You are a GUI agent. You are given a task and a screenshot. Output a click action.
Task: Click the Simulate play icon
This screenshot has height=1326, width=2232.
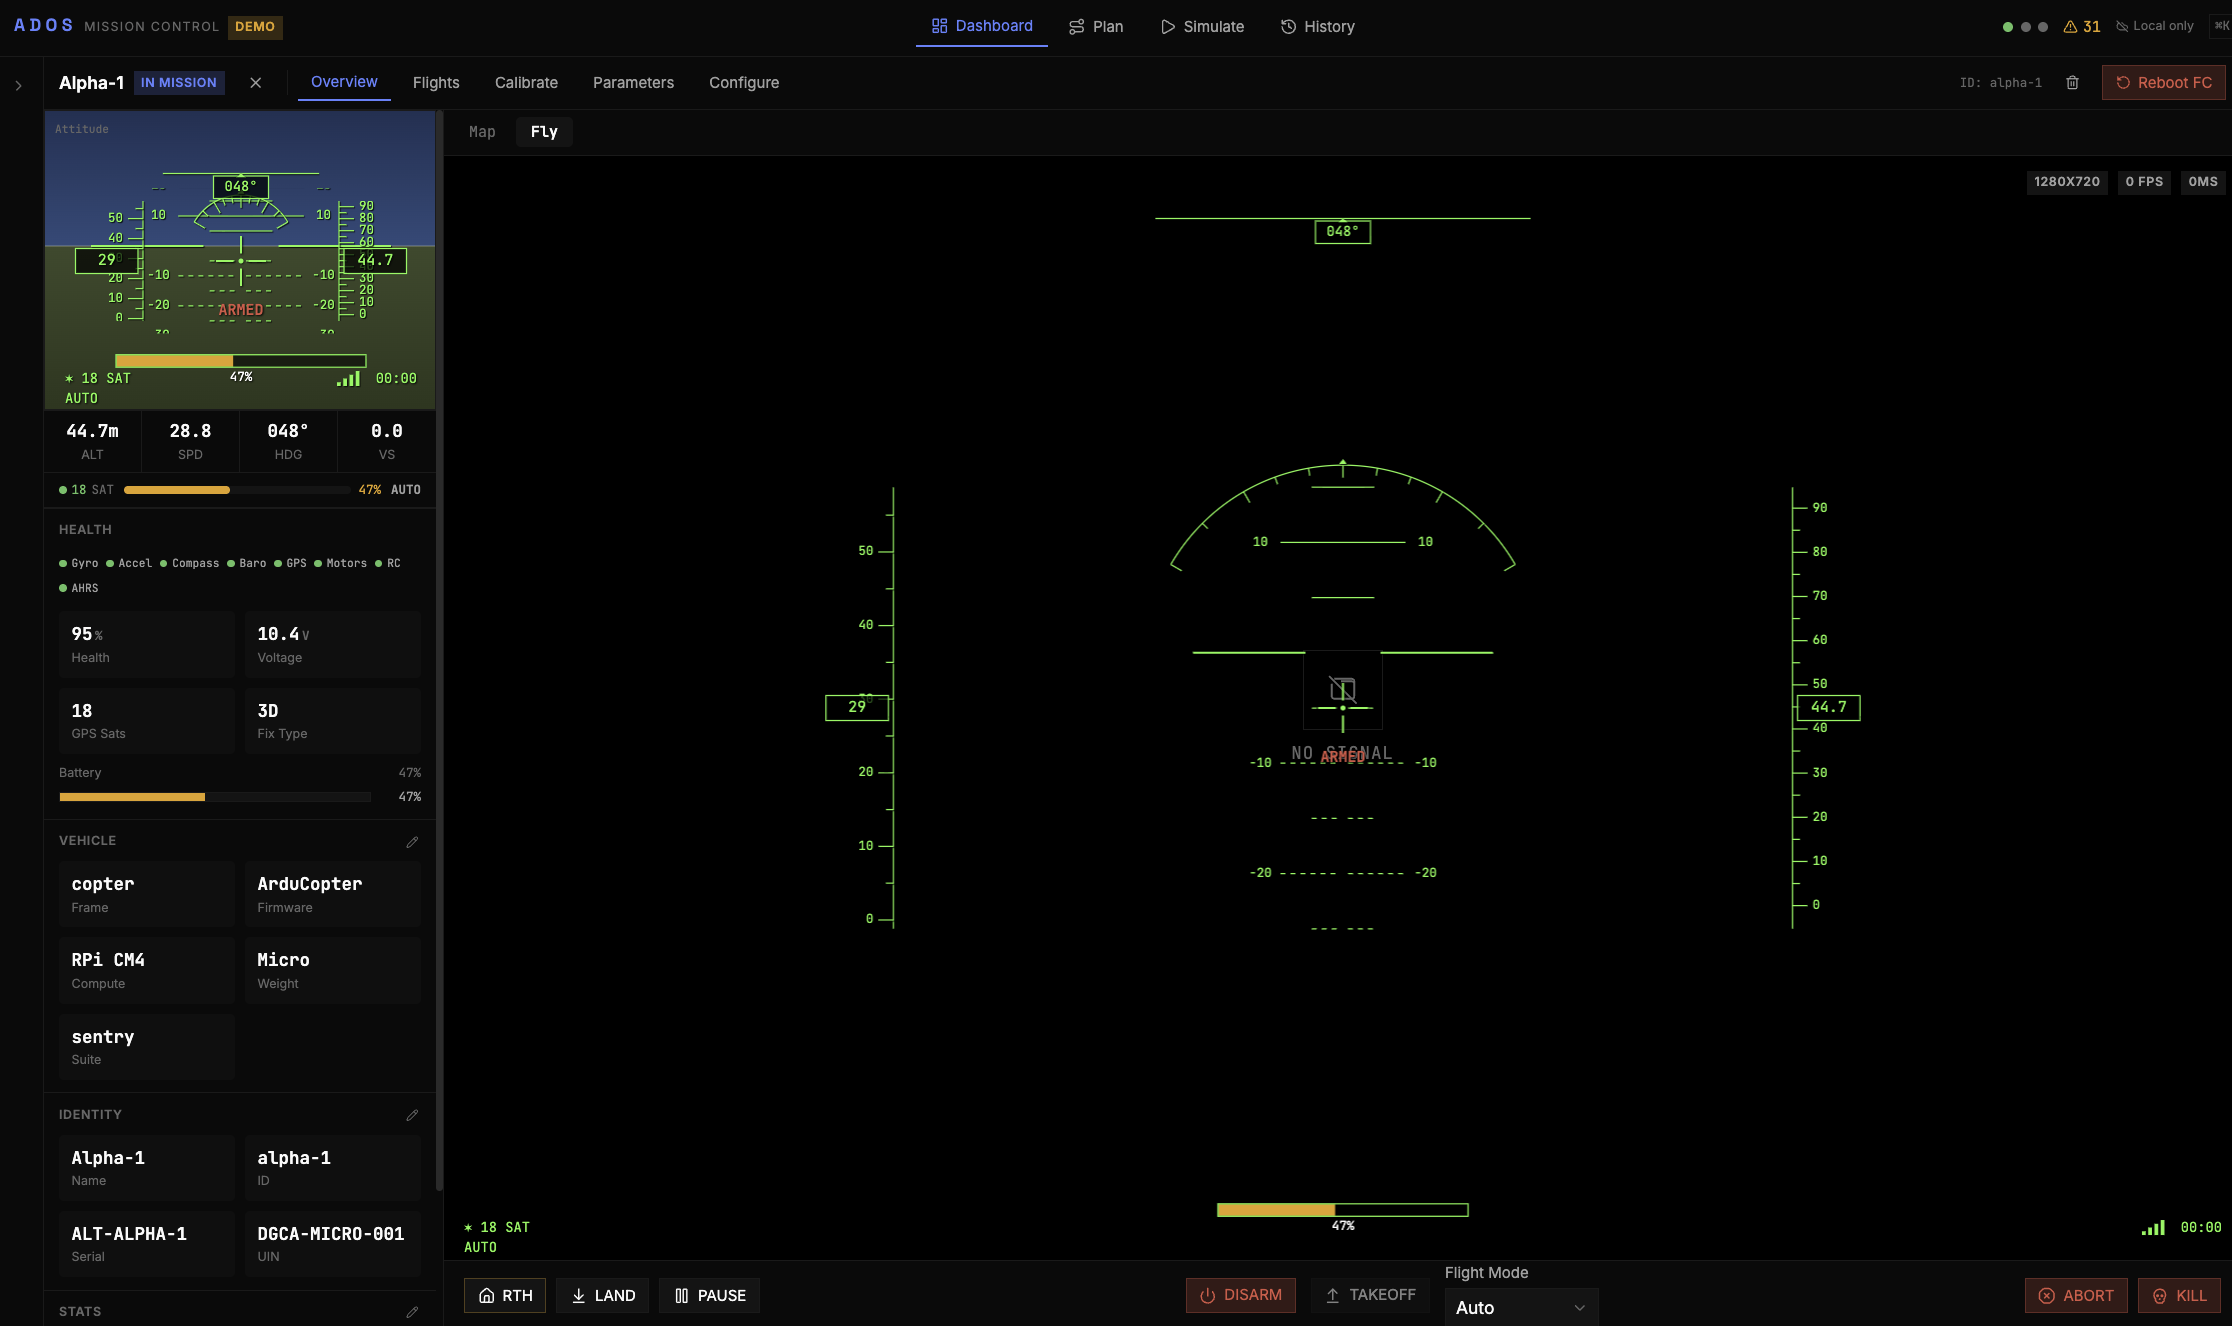tap(1166, 26)
